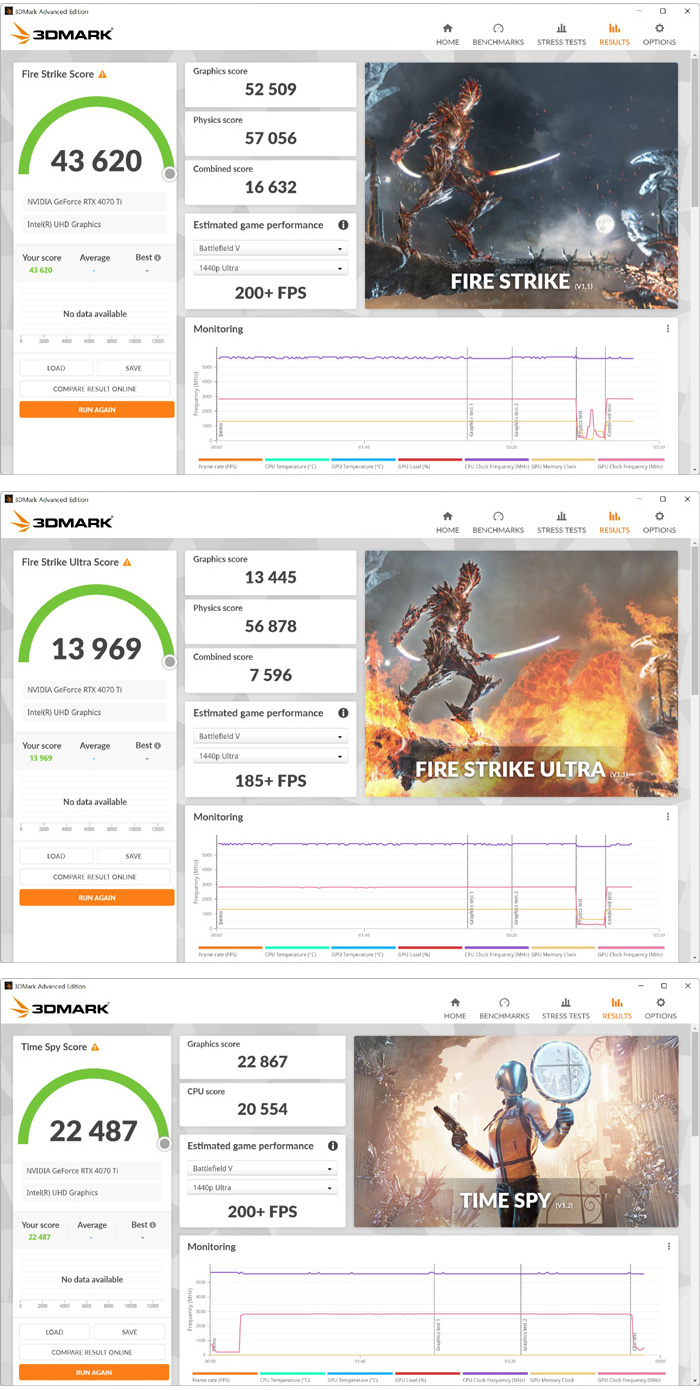700x1390 pixels.
Task: Click the TIME SPY benchmark artwork
Action: coord(516,1131)
